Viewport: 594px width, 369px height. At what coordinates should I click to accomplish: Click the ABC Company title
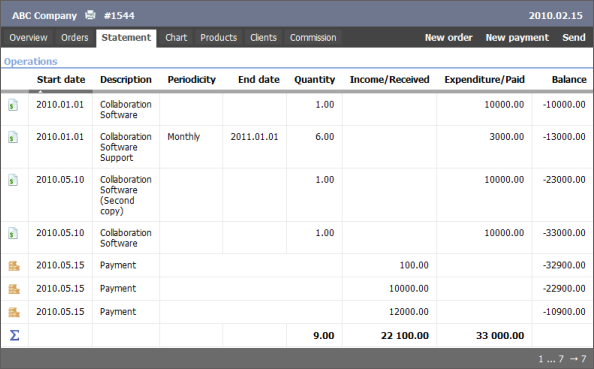tap(44, 16)
